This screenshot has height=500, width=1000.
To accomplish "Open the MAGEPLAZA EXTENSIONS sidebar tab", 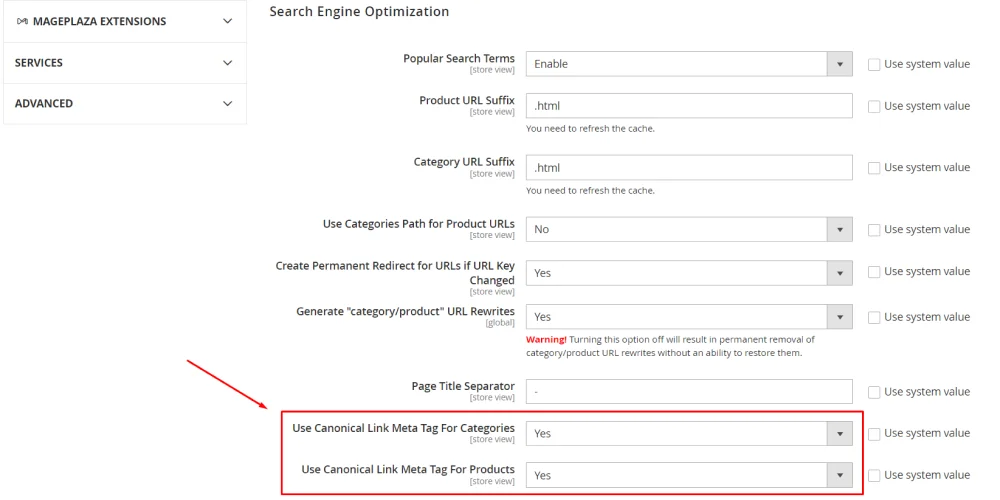I will pos(125,22).
